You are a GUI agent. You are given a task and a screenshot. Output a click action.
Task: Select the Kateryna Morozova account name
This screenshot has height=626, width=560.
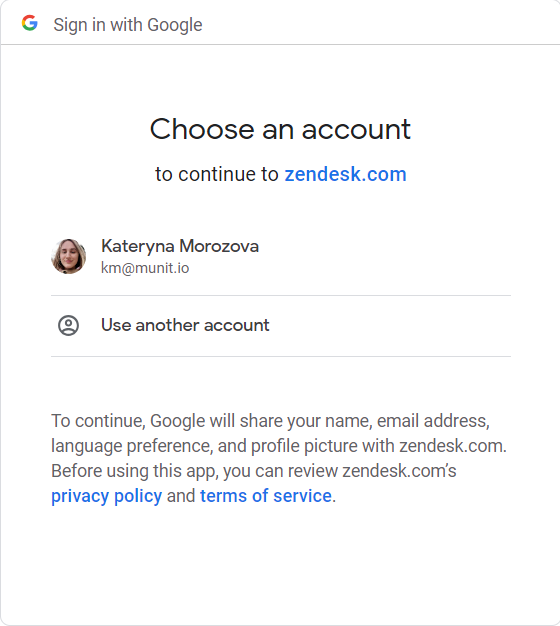[180, 246]
